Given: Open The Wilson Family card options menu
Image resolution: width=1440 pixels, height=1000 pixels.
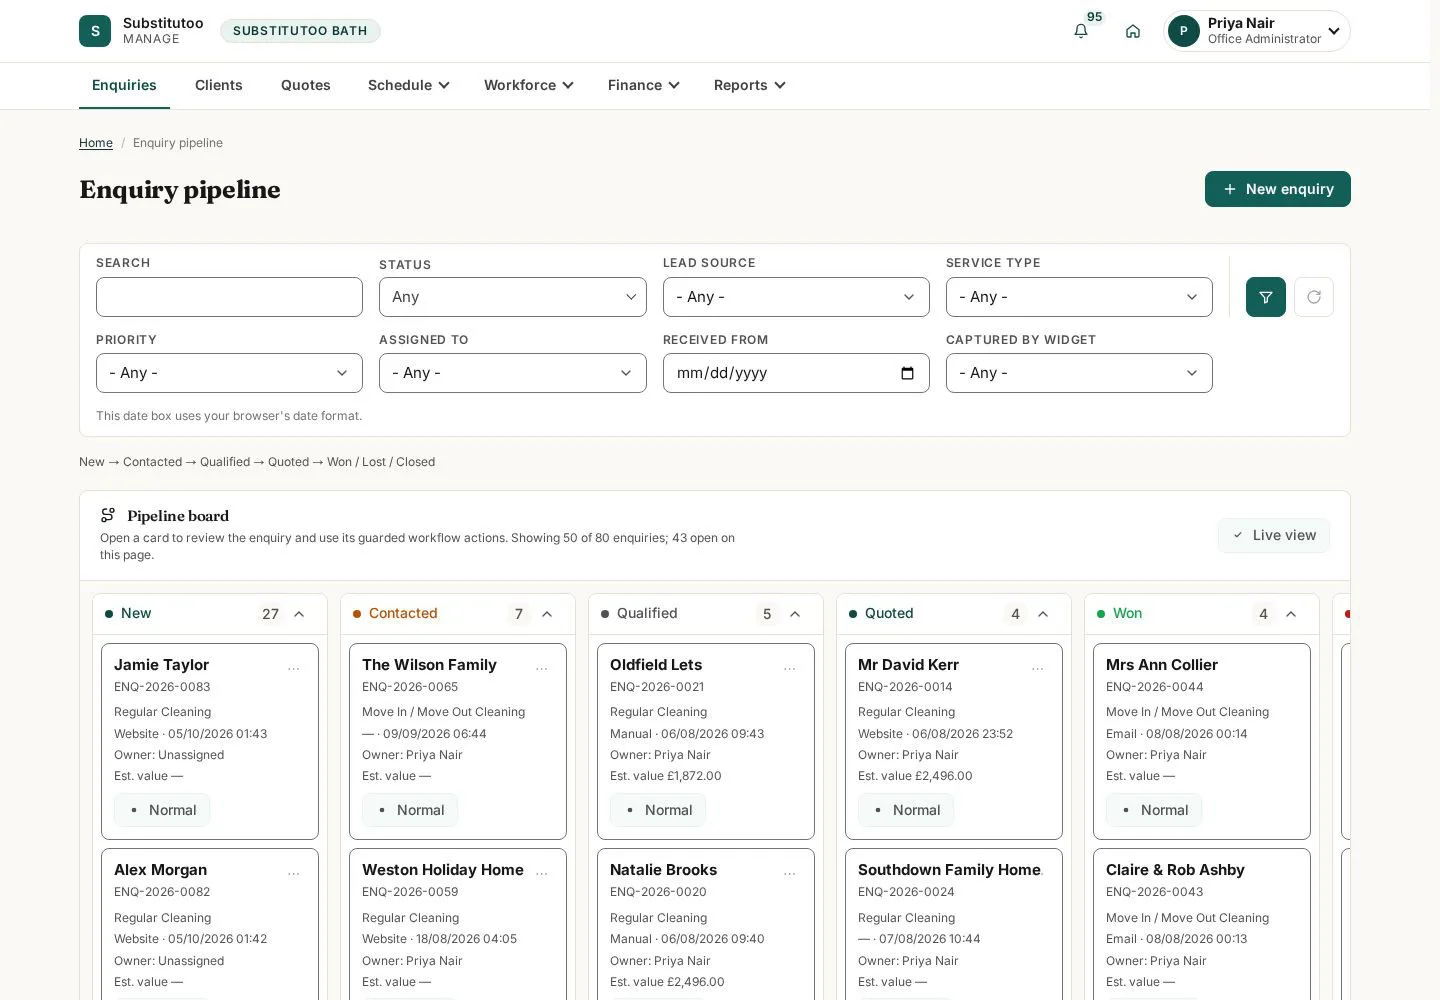Looking at the screenshot, I should tap(542, 667).
